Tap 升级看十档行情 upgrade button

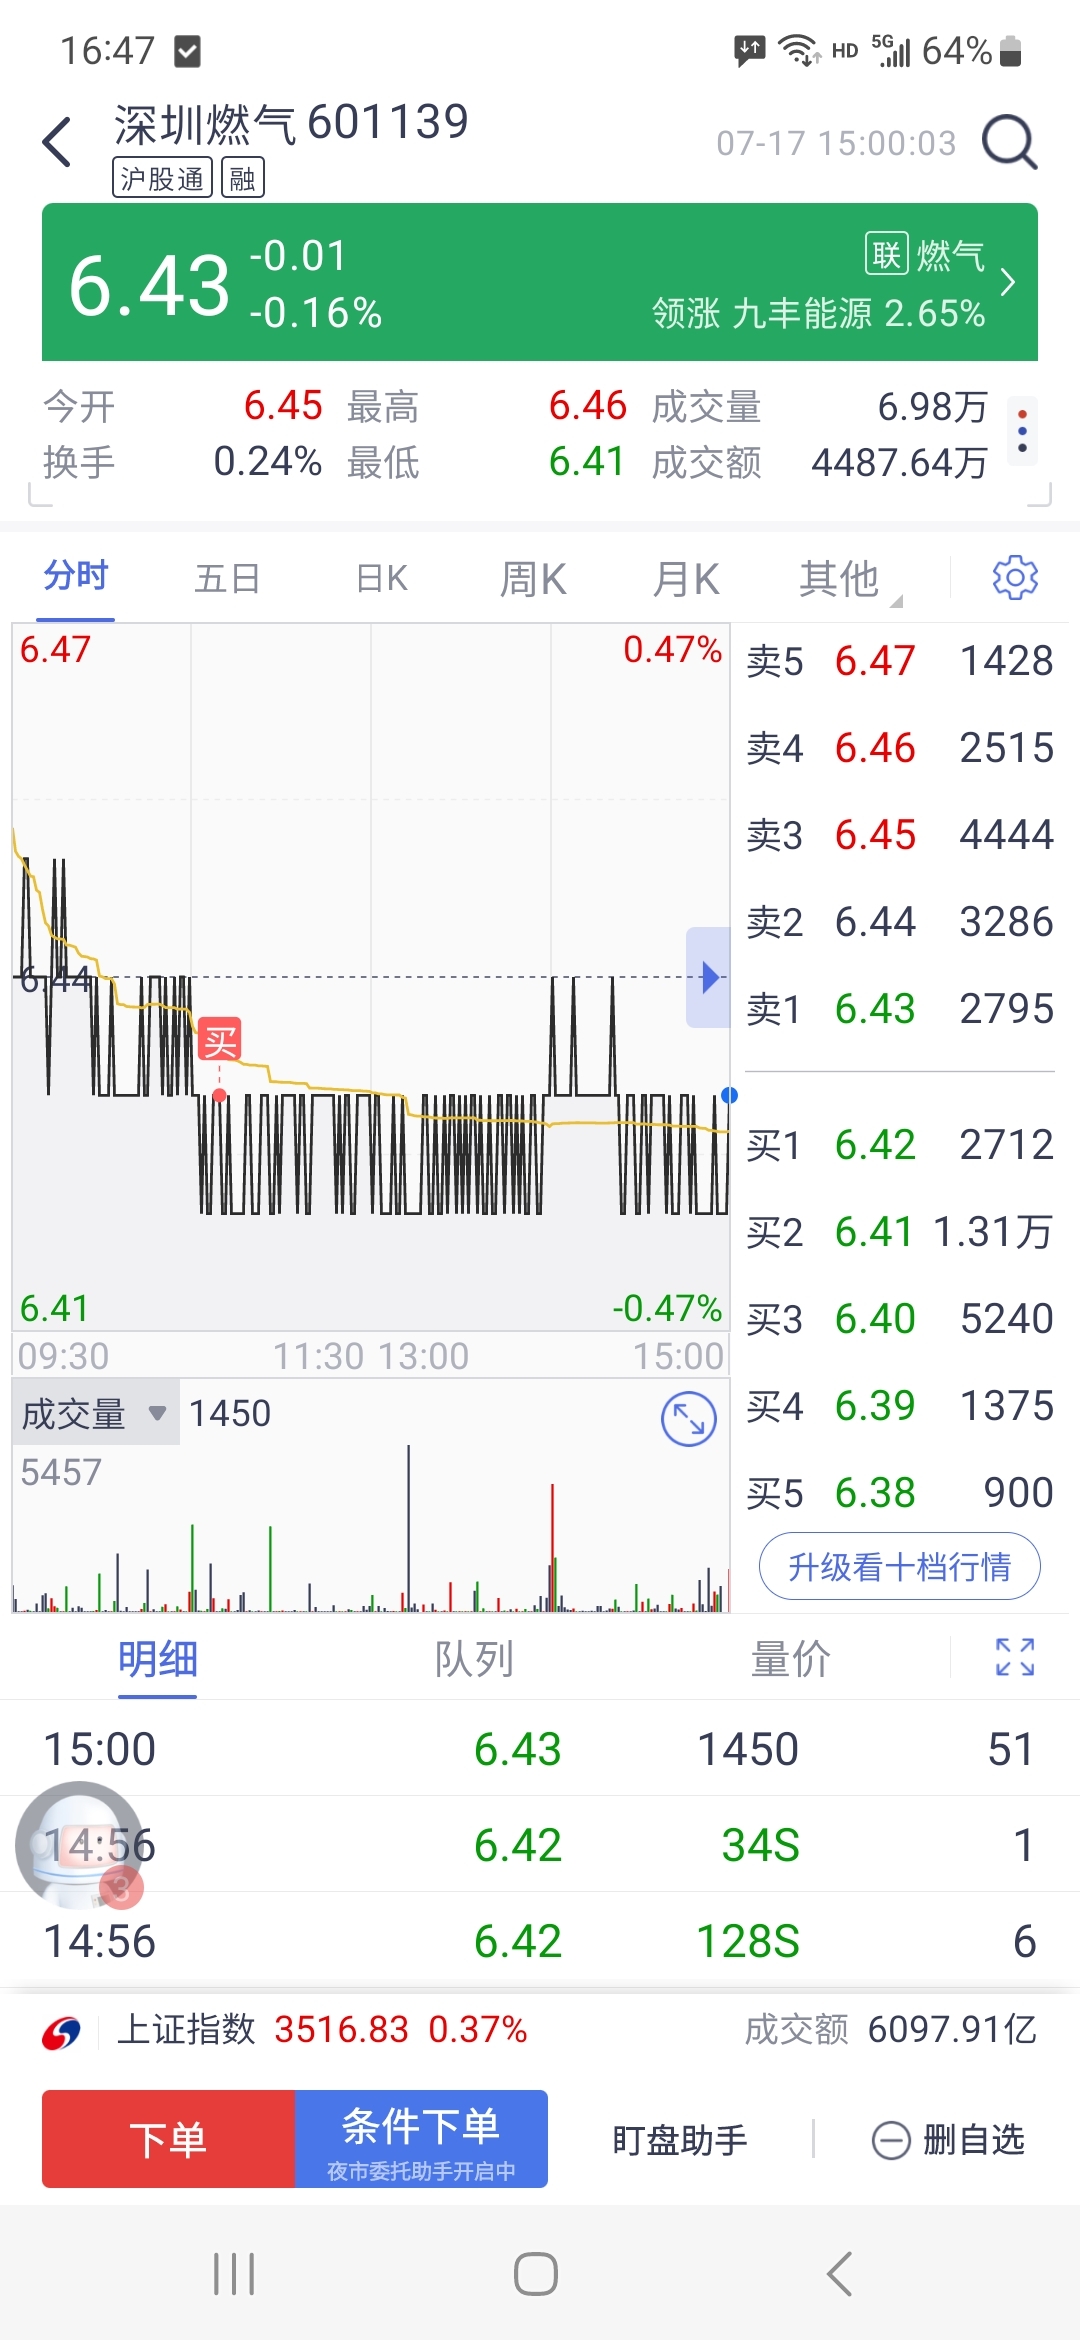coord(900,1566)
